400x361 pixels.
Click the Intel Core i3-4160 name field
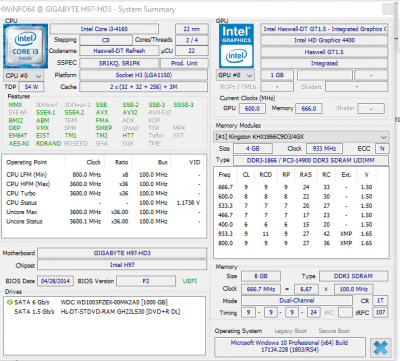tap(104, 29)
